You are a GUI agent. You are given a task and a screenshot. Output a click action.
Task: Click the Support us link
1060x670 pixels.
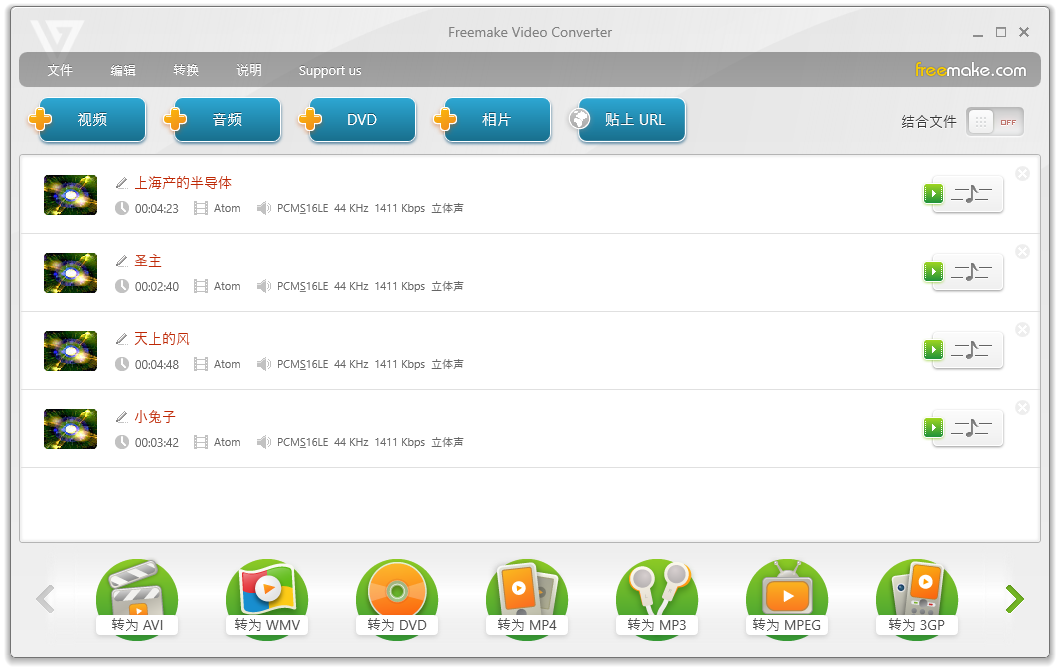330,70
